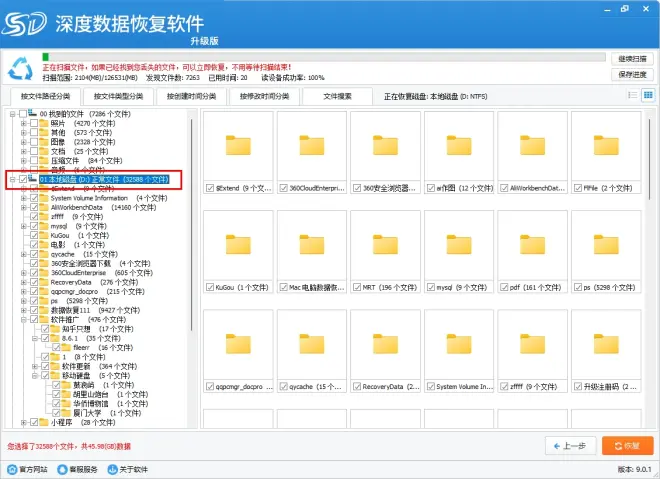Collapse the 00 找到的文件 root node
Screen dimensions: 660x479
tap(11, 114)
